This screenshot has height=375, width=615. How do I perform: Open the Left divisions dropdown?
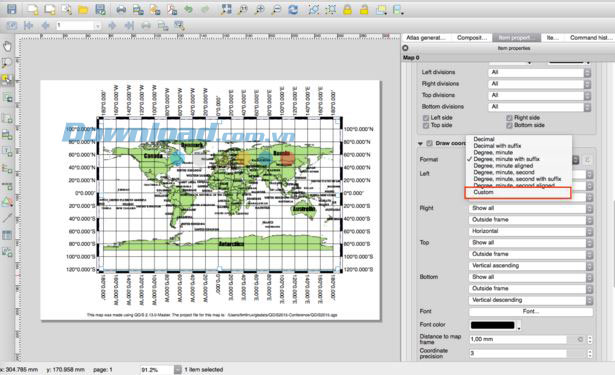coord(539,73)
